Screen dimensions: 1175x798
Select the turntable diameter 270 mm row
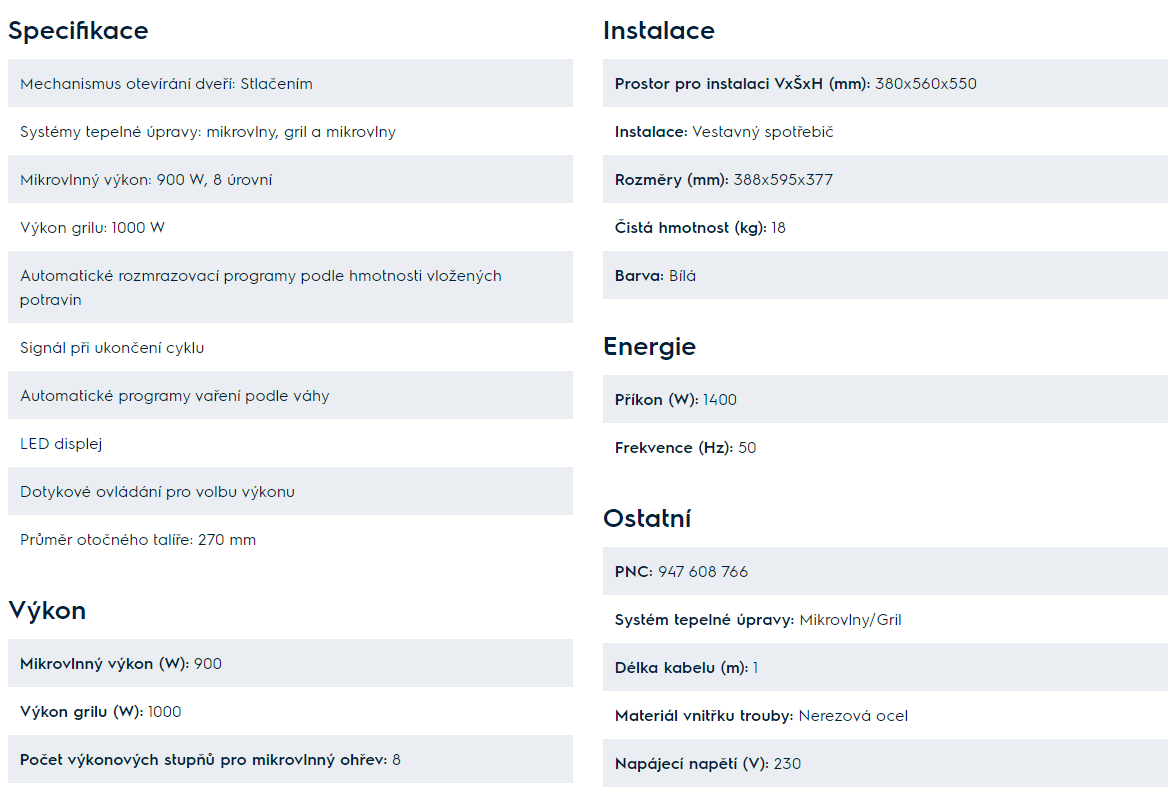[x=291, y=539]
